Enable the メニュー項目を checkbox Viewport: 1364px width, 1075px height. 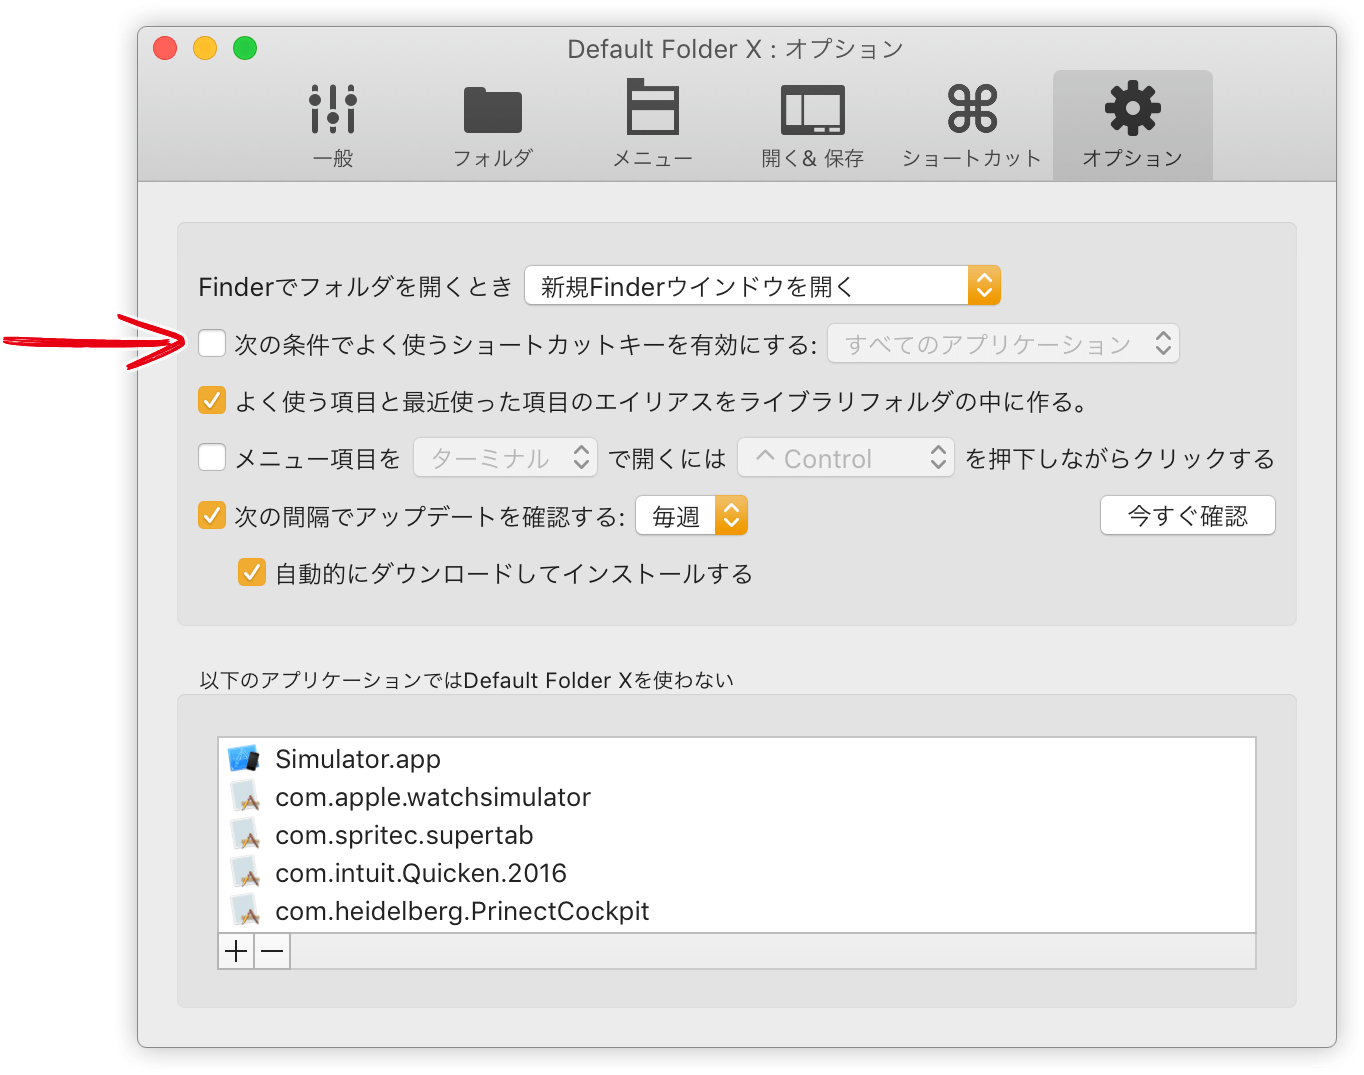click(x=212, y=458)
